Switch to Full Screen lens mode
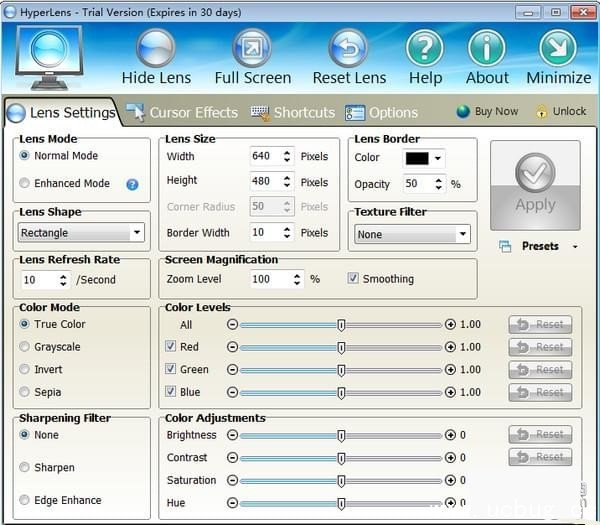The image size is (600, 525). [252, 48]
